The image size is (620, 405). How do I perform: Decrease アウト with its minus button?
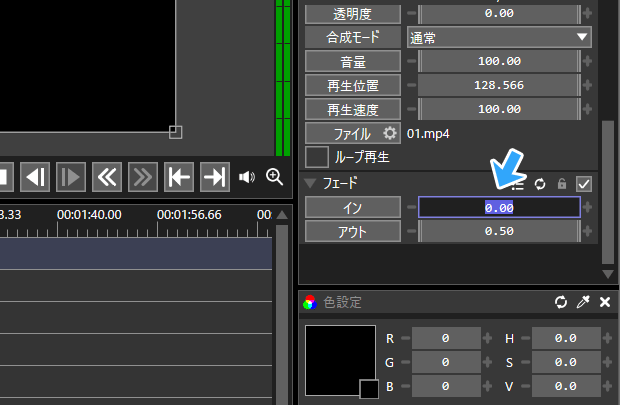411,231
